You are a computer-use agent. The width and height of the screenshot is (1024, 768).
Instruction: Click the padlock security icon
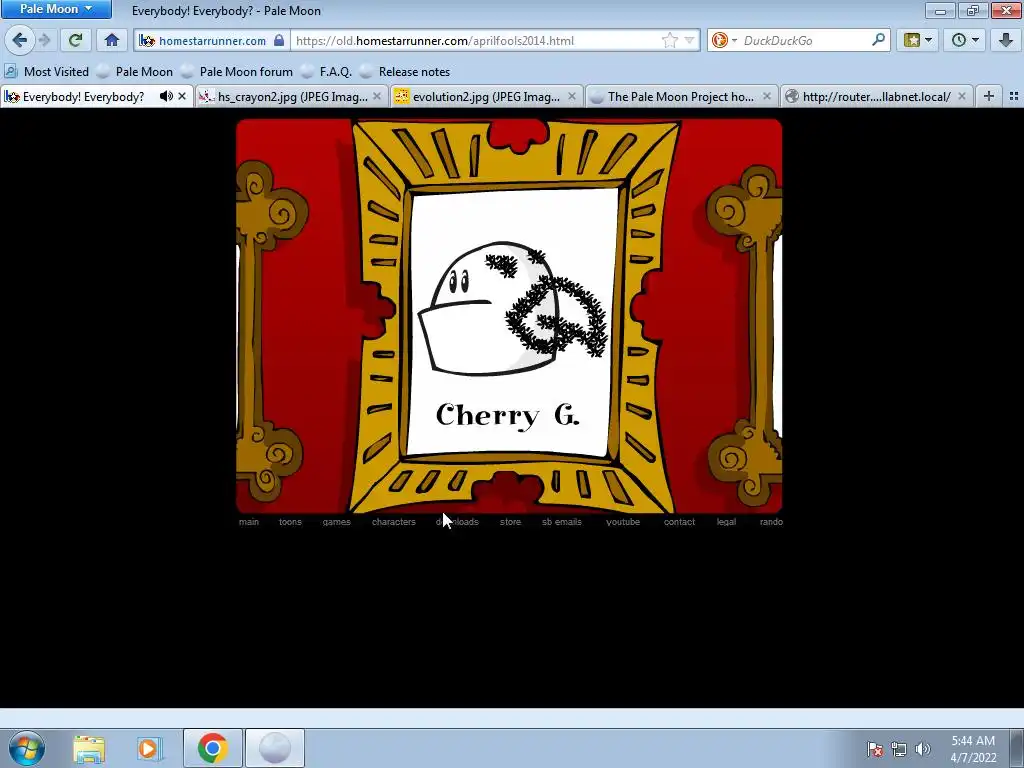[279, 40]
